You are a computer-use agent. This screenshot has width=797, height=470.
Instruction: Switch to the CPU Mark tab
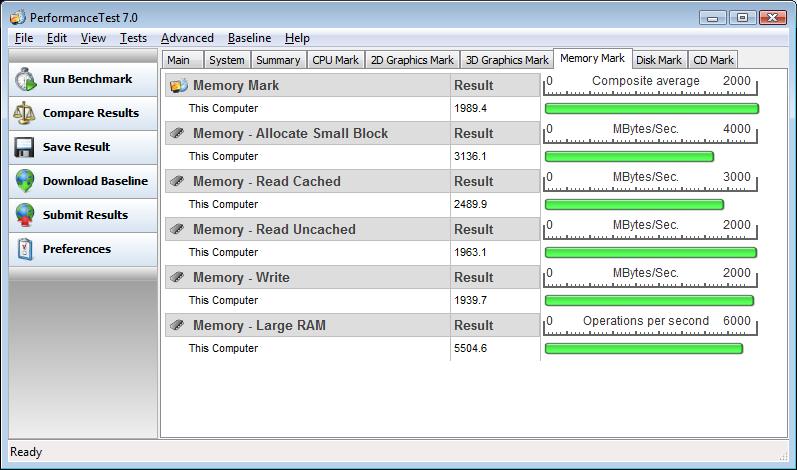(x=335, y=60)
